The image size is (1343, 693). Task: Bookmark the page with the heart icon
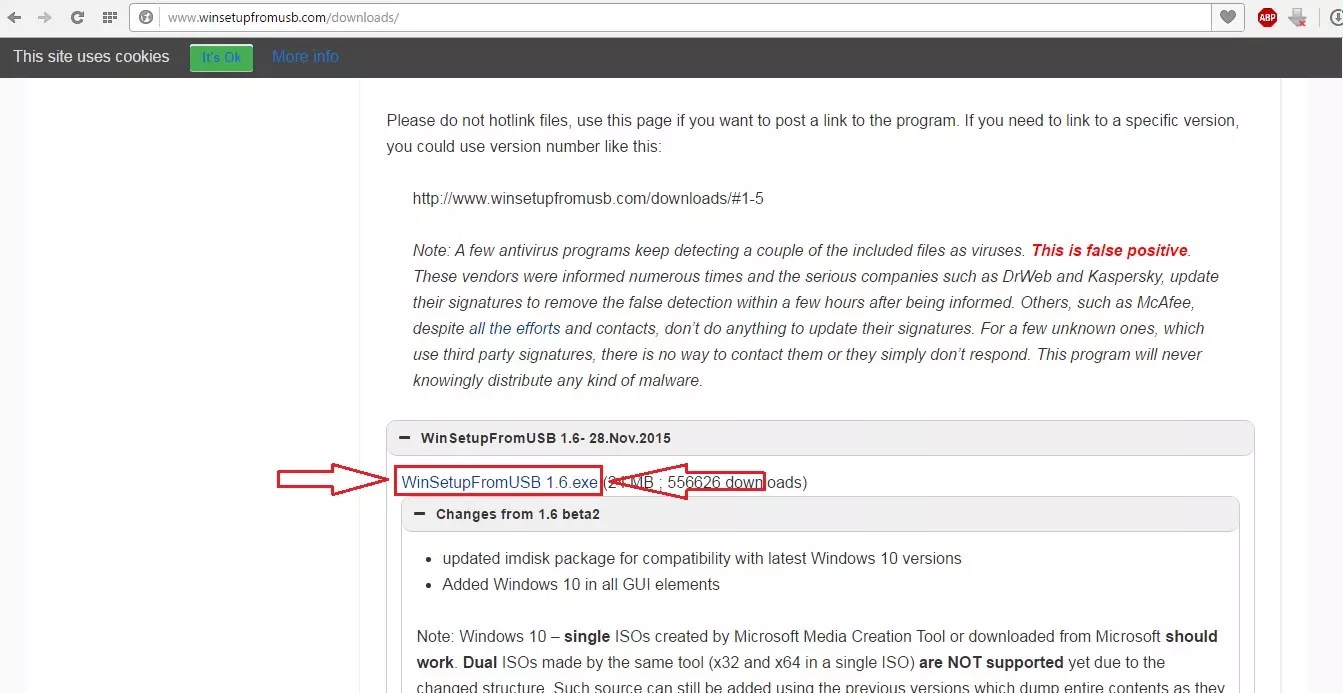click(x=1228, y=17)
